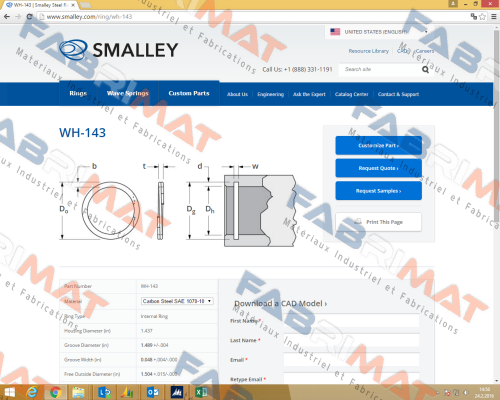Image resolution: width=500 pixels, height=400 pixels.
Task: Open the bar-chart app in taskbar
Action: pos(127,392)
